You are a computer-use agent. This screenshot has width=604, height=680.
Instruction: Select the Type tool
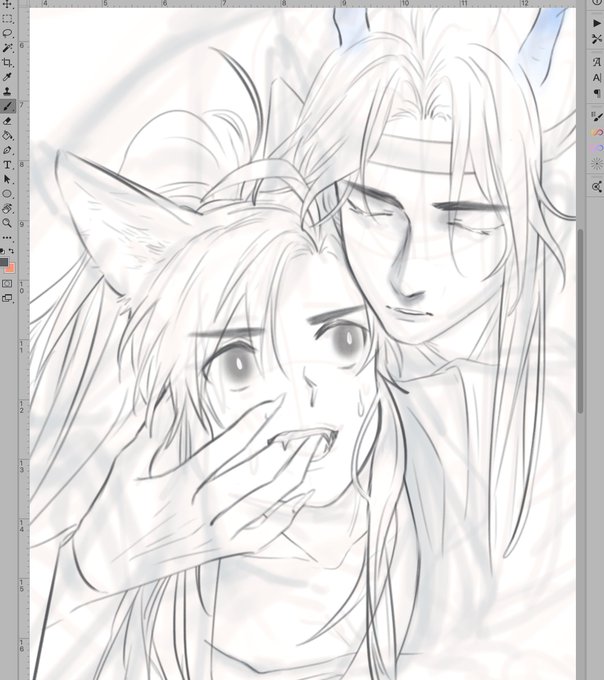7,165
